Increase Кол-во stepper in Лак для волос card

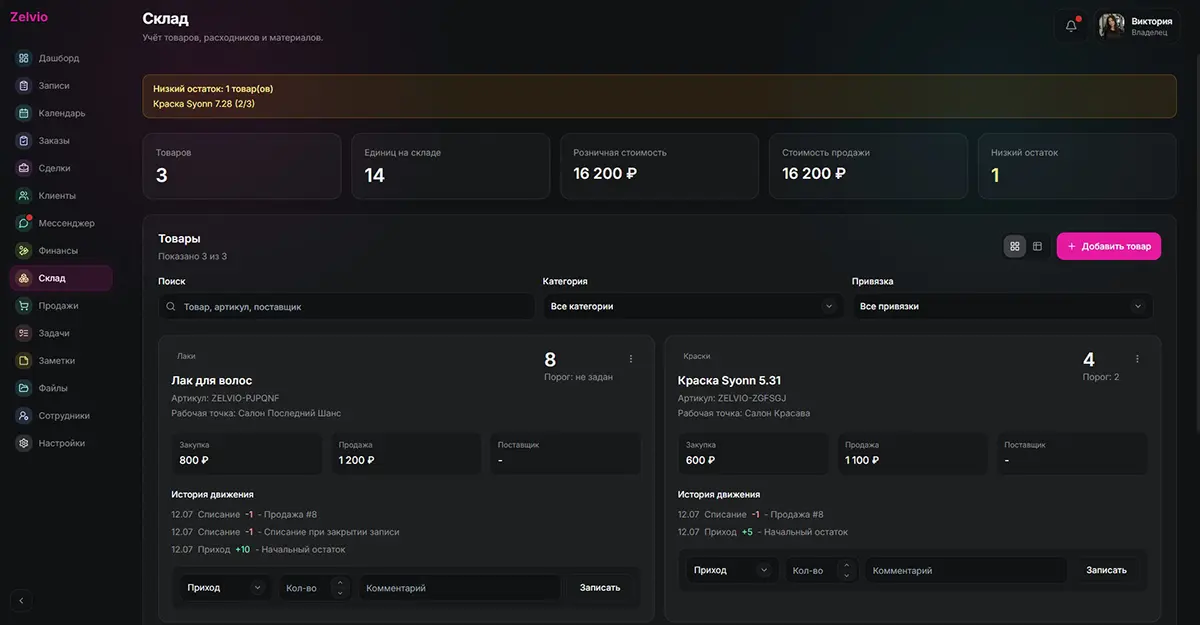(x=340, y=582)
